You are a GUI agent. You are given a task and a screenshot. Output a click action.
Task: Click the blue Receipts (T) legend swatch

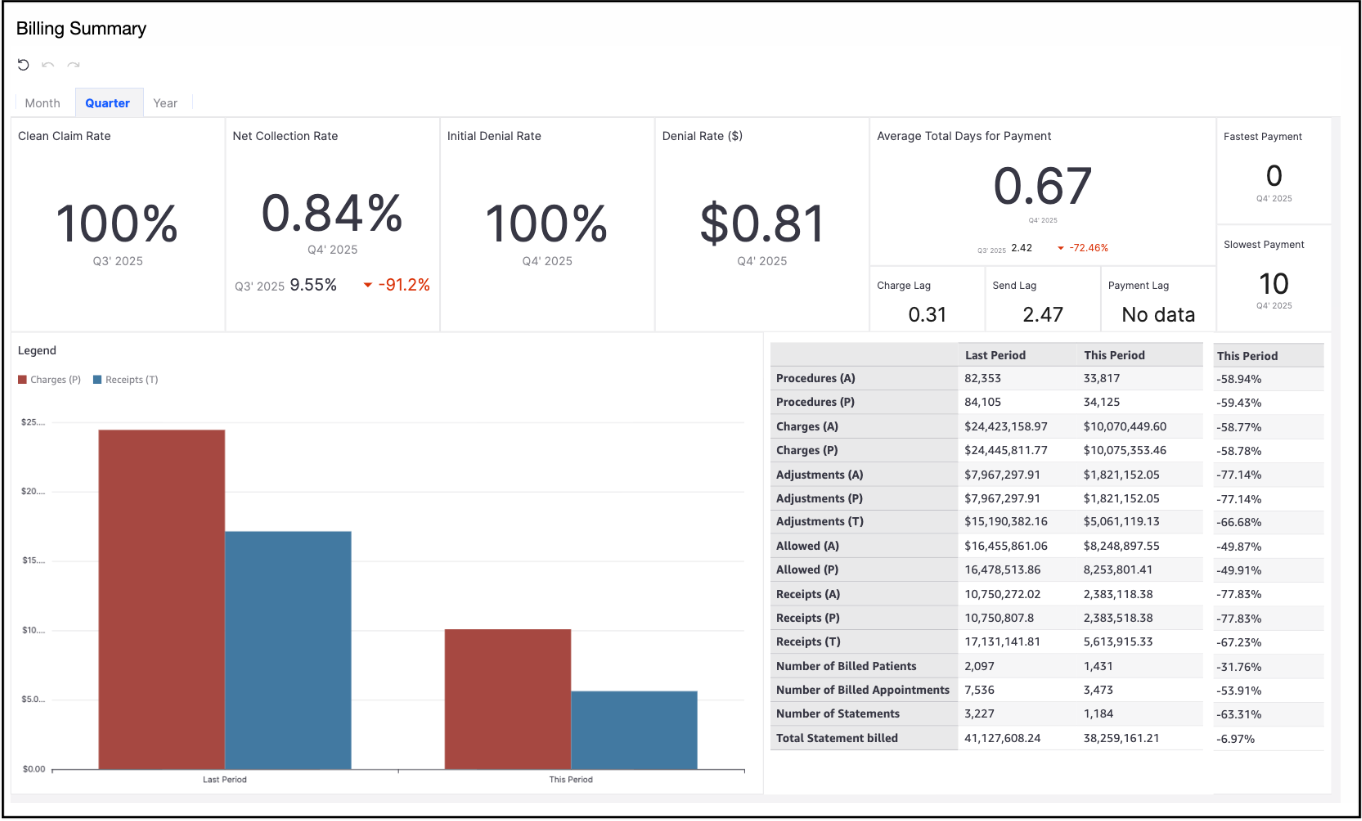(97, 380)
